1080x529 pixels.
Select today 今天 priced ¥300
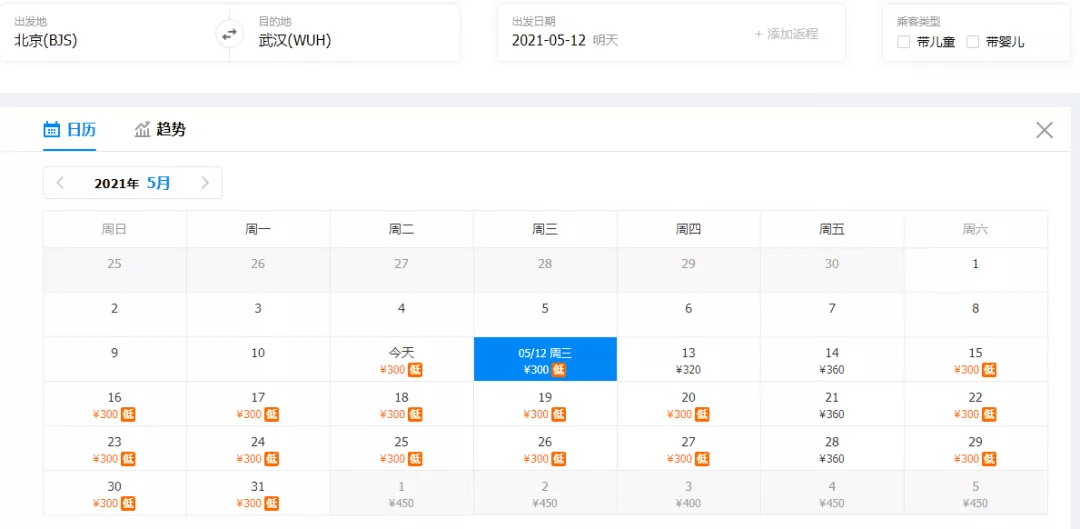point(402,360)
